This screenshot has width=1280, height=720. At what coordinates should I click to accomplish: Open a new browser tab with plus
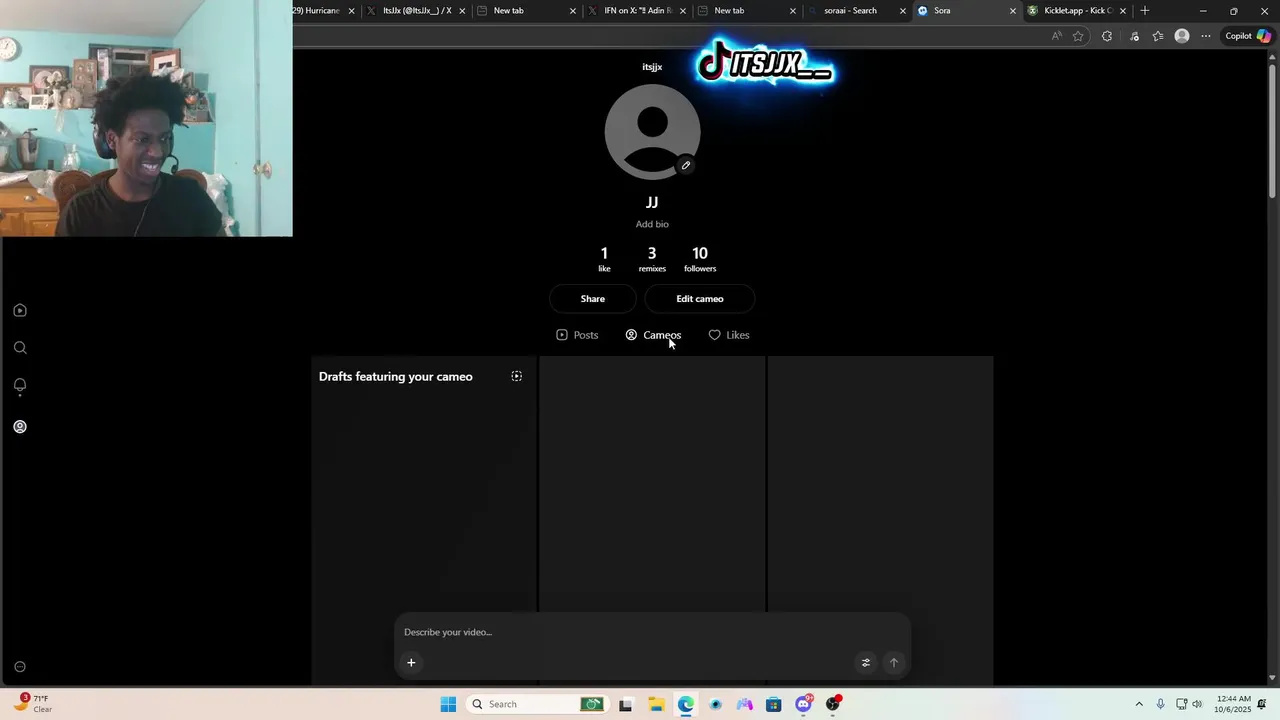[x=1145, y=11]
